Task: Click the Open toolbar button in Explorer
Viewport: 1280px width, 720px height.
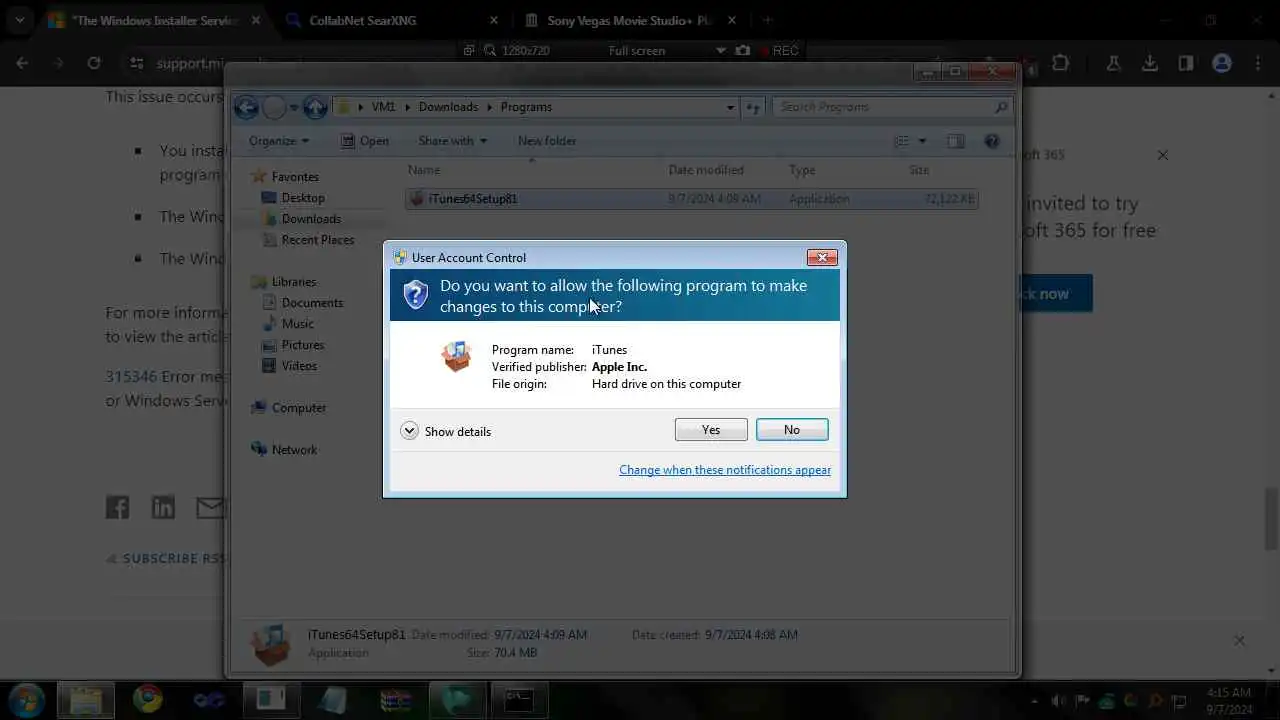Action: 365,141
